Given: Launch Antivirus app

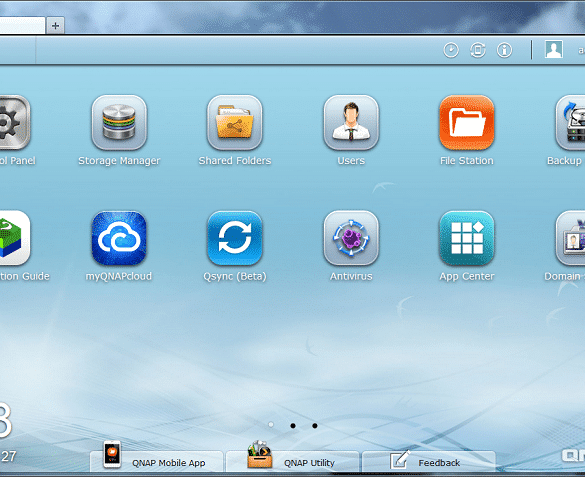Looking at the screenshot, I should click(351, 238).
